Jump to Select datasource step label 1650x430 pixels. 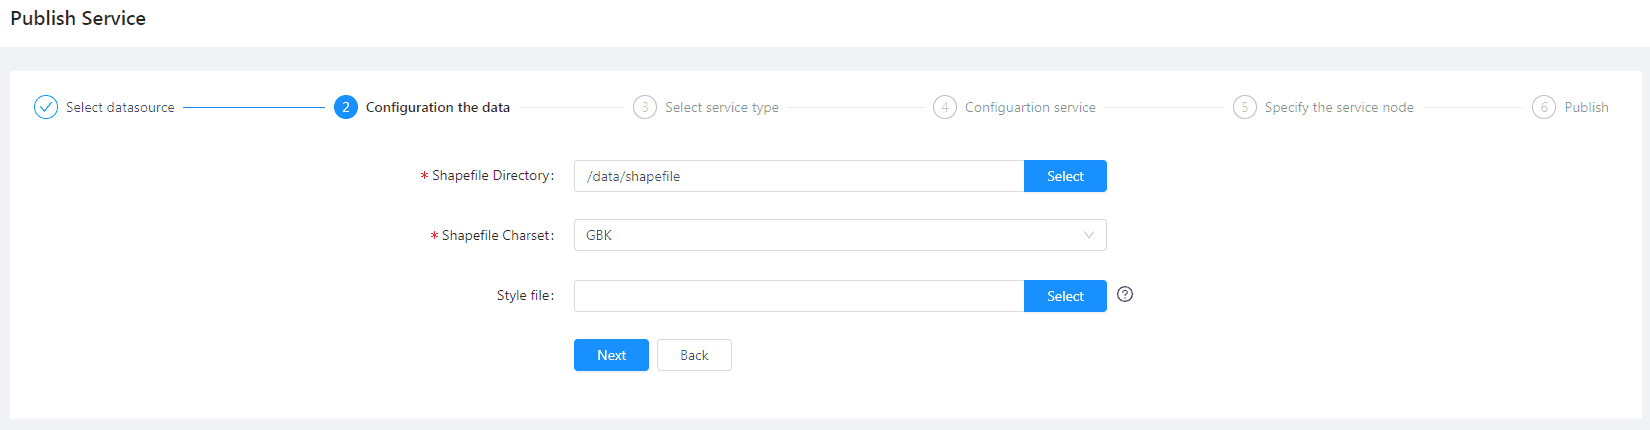(120, 107)
